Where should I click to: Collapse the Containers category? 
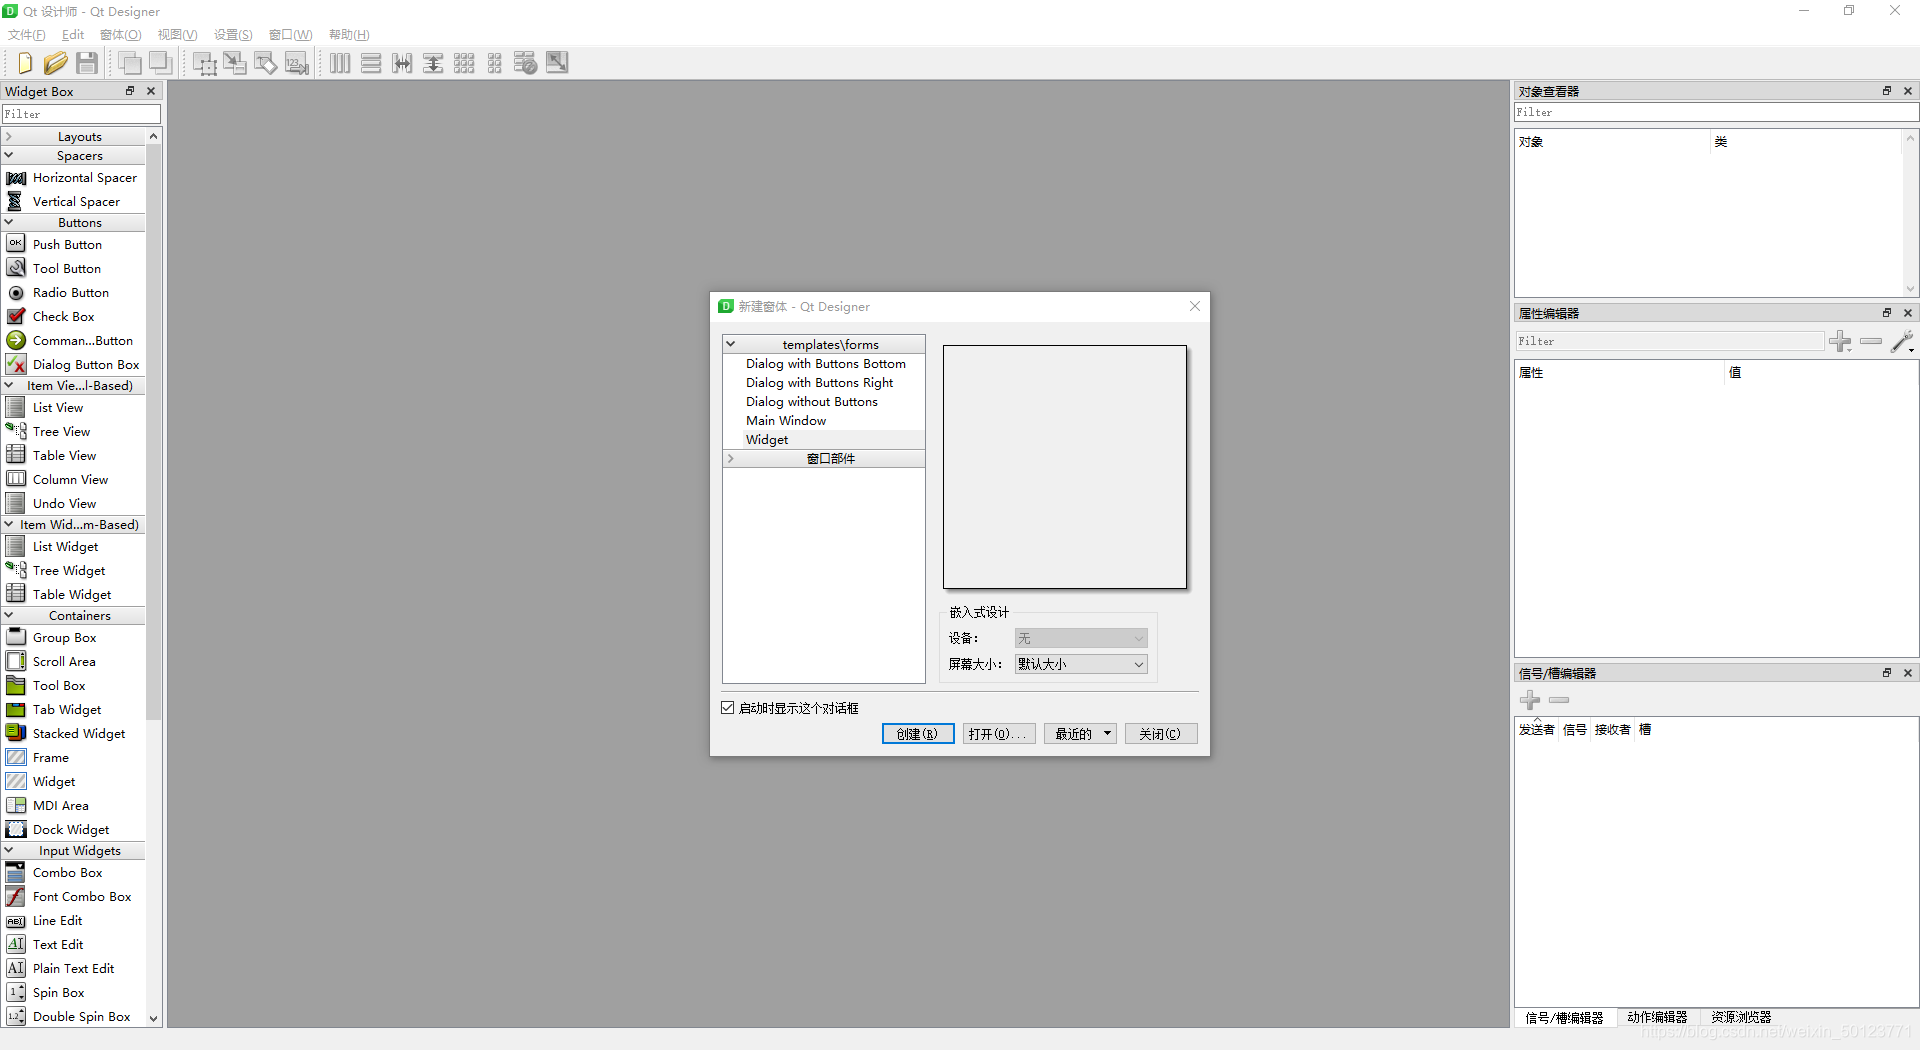[x=9, y=615]
